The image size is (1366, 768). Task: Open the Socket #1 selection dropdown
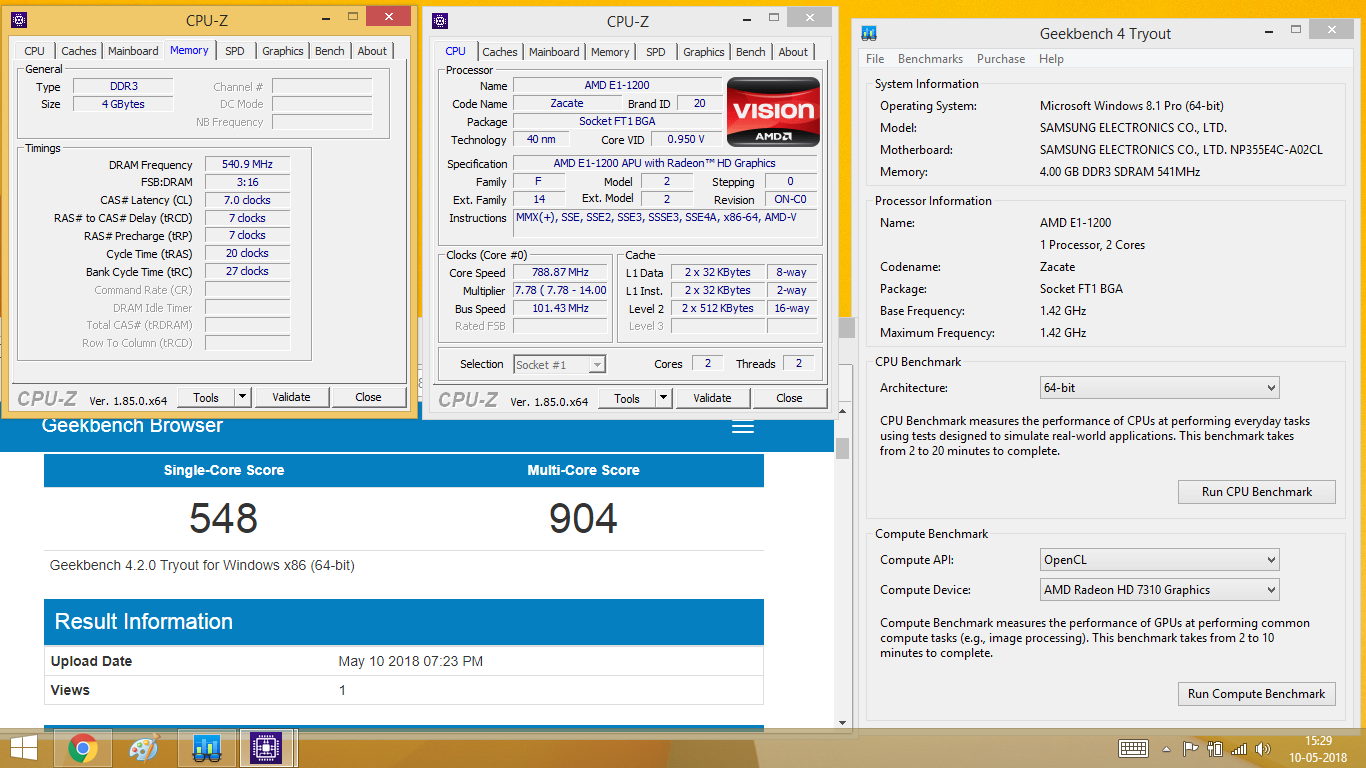pos(560,365)
